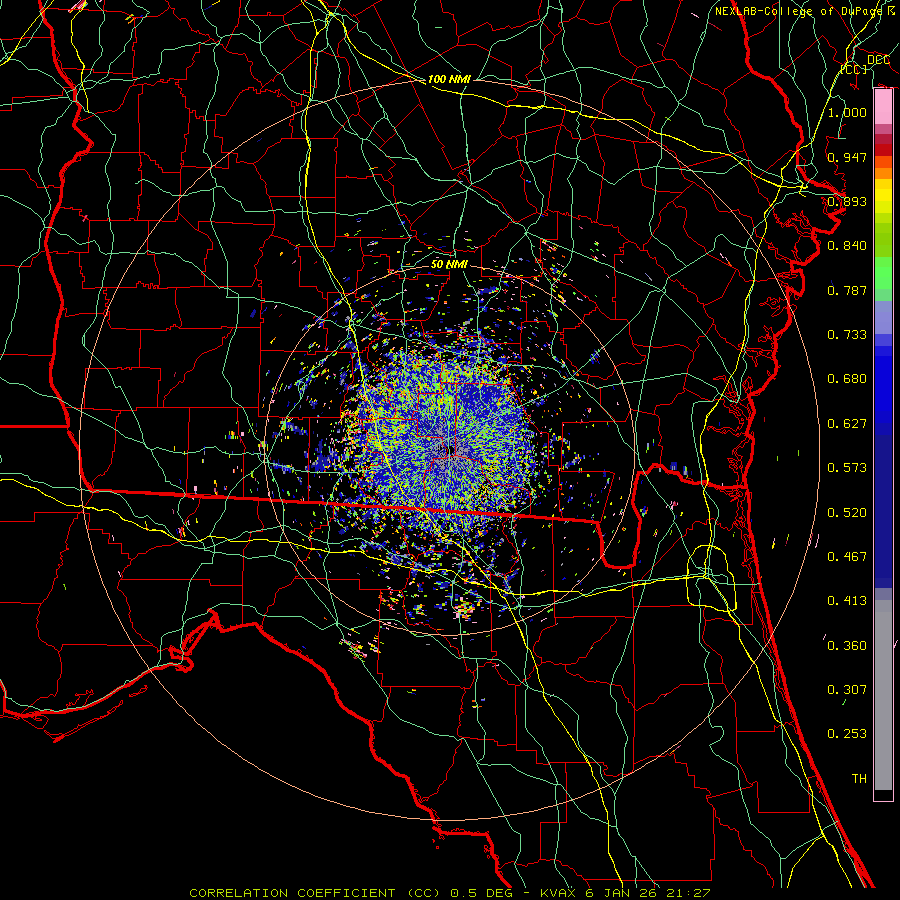
Task: Click the 0.467 legend value
Action: [x=847, y=557]
